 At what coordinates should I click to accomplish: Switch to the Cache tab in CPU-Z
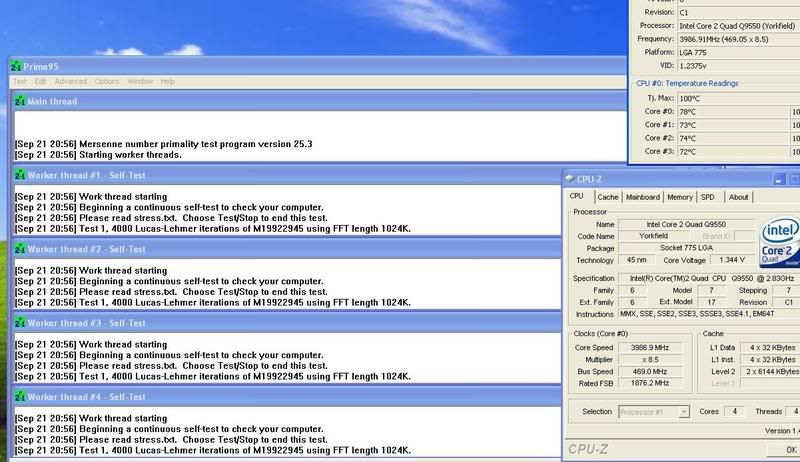[608, 197]
